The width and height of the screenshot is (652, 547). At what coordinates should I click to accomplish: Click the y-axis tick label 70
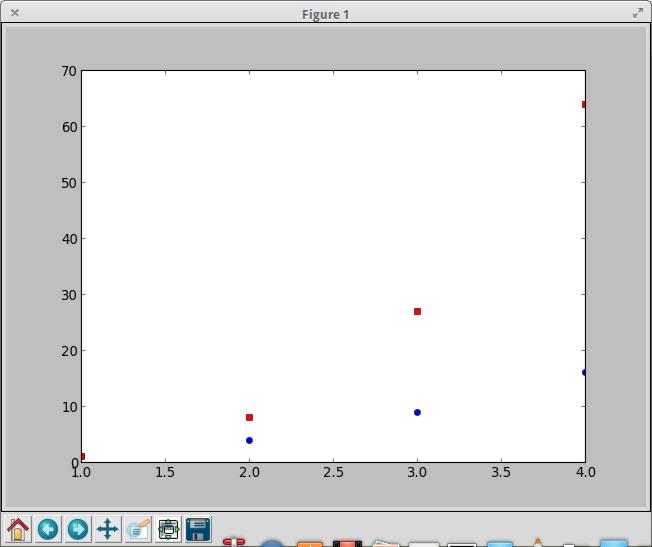[68, 71]
